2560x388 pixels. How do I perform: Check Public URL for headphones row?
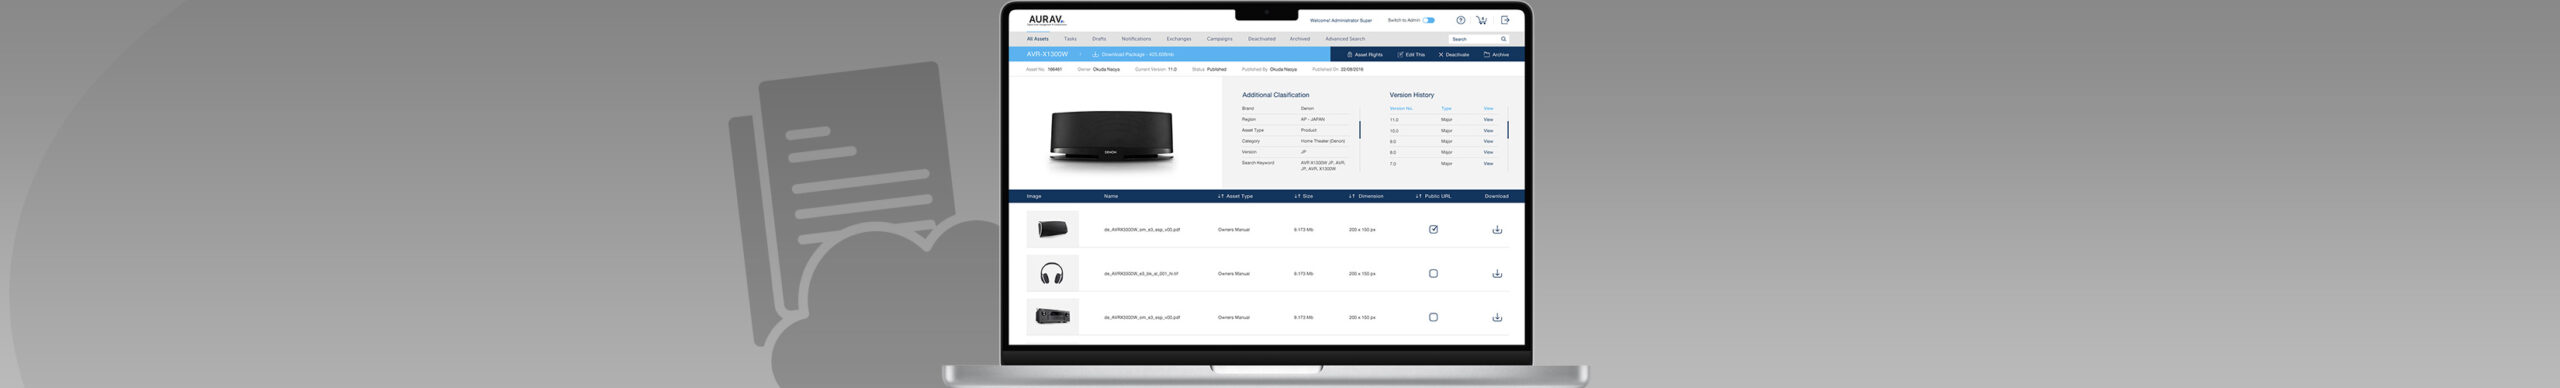(x=1433, y=273)
